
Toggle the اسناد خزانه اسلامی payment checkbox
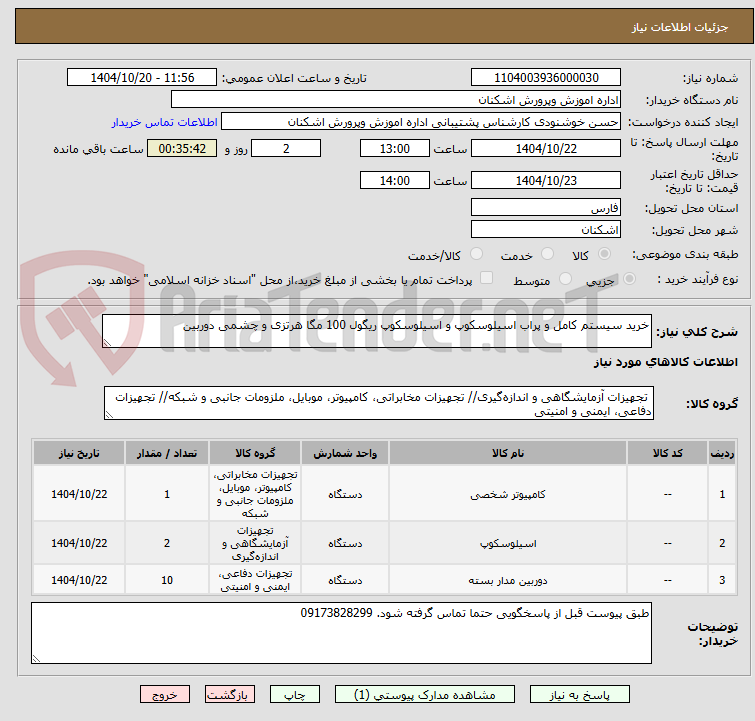pos(487,278)
